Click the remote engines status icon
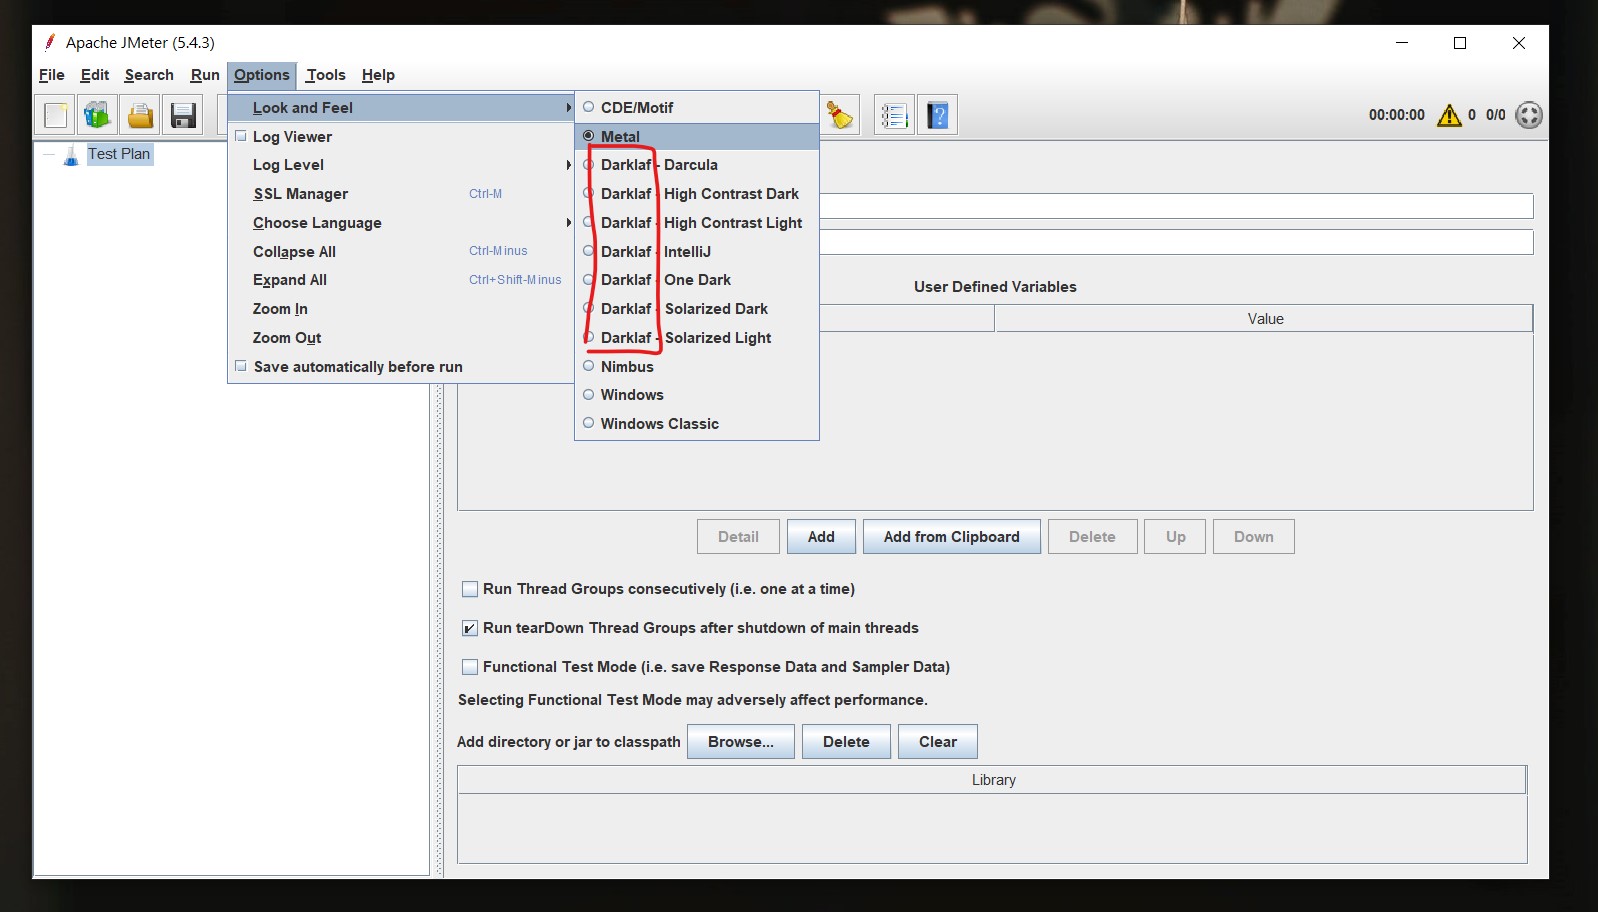 1529,115
